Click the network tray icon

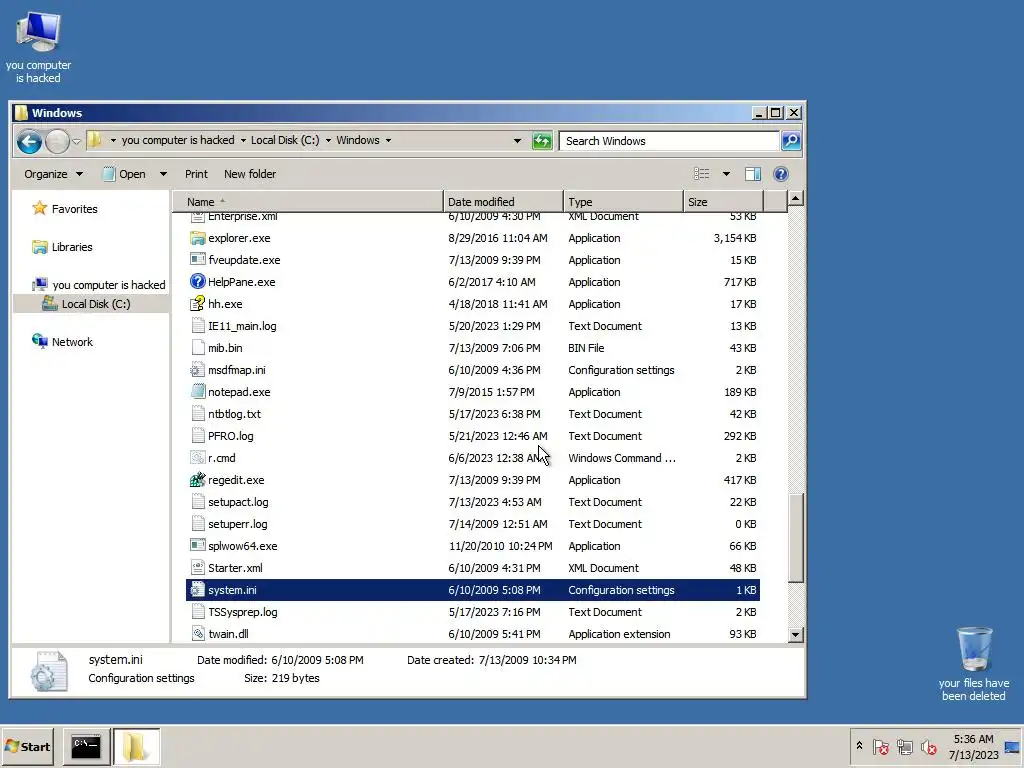[904, 746]
